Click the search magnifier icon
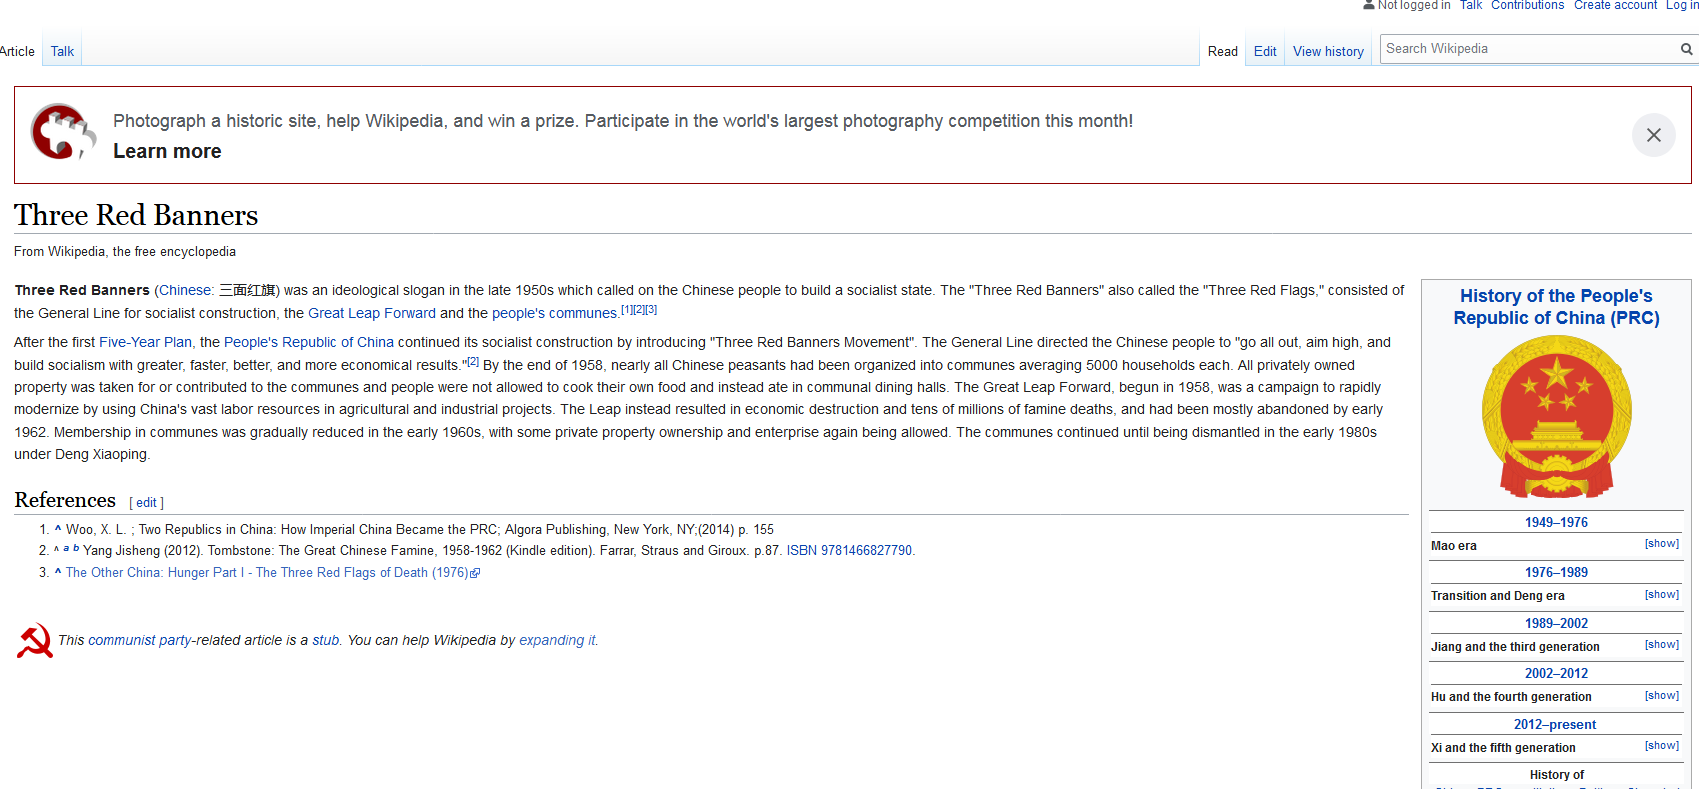The height and width of the screenshot is (789, 1699). click(1686, 49)
